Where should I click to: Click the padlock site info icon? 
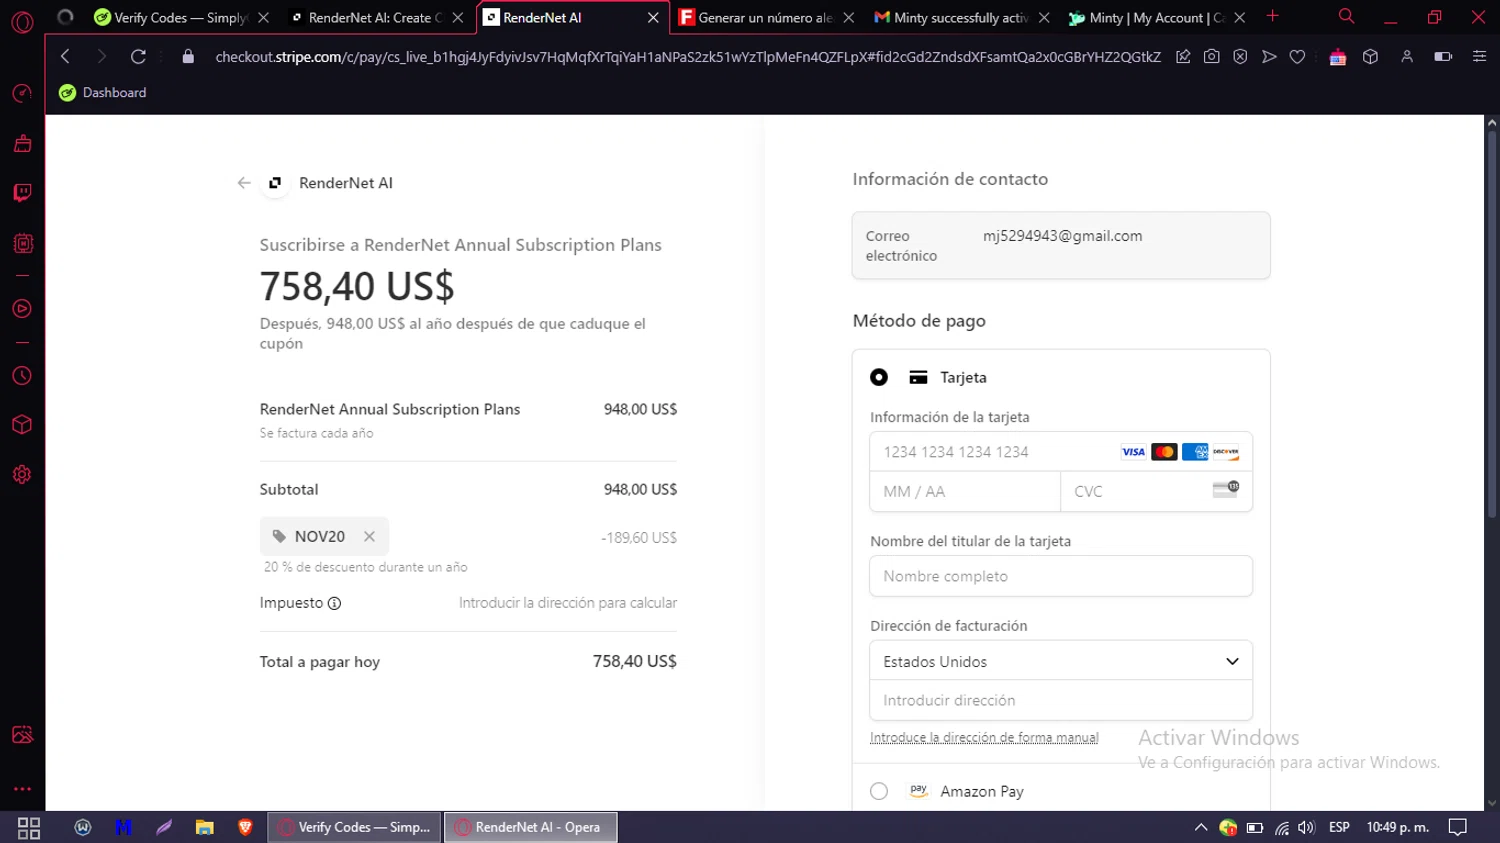(x=188, y=57)
